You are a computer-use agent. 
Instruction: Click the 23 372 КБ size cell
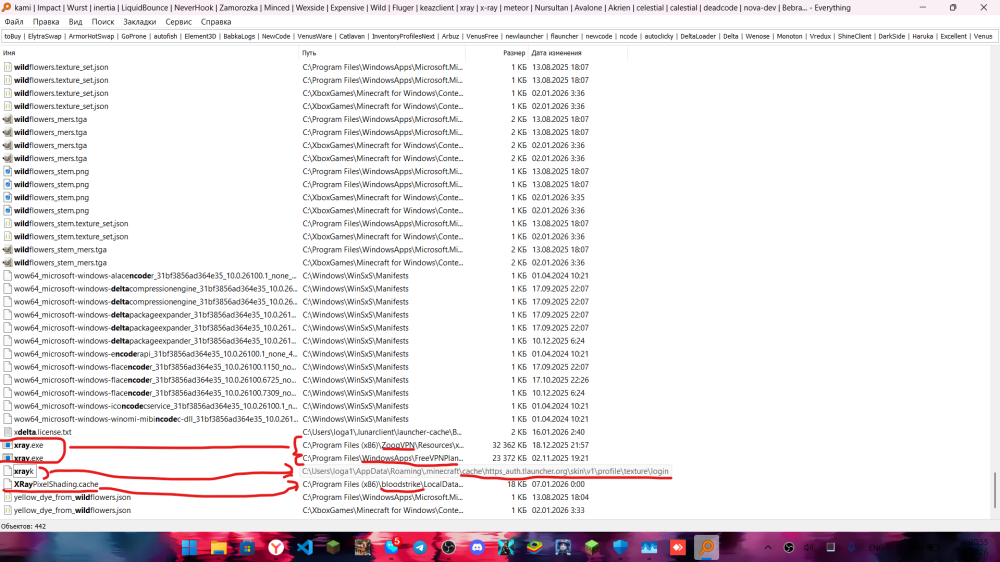[x=509, y=458]
